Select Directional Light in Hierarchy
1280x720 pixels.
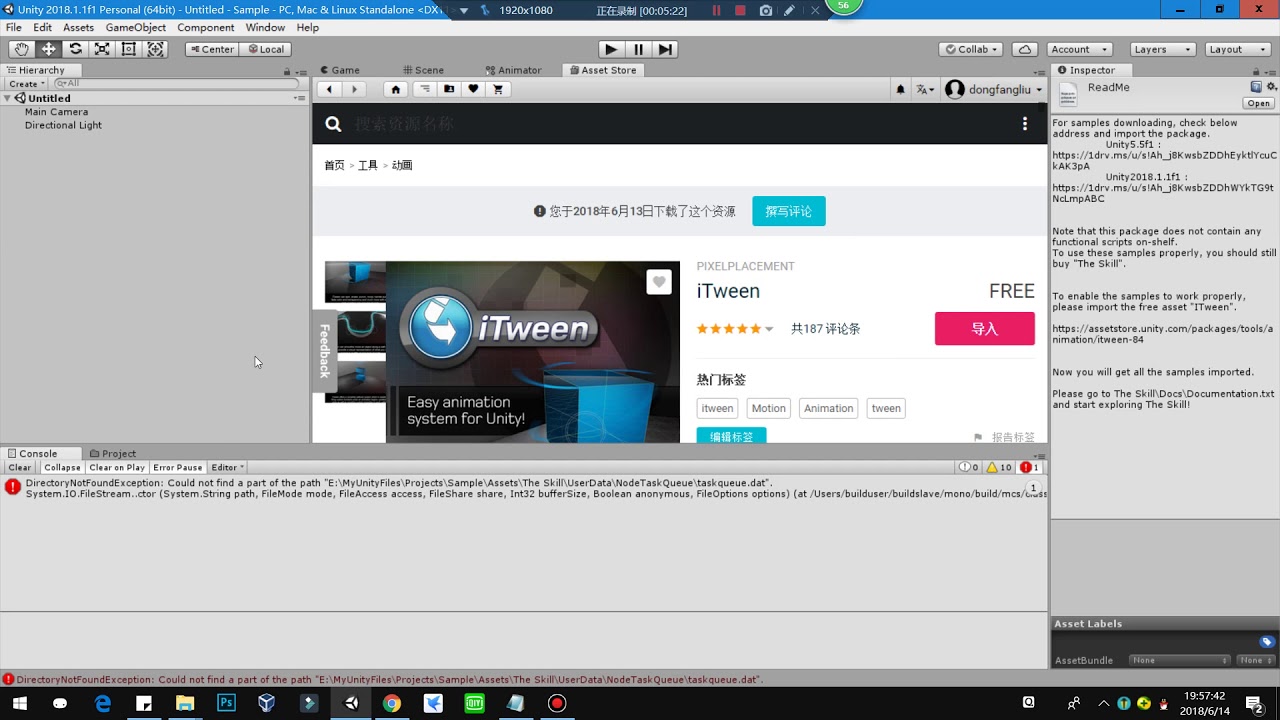click(63, 125)
